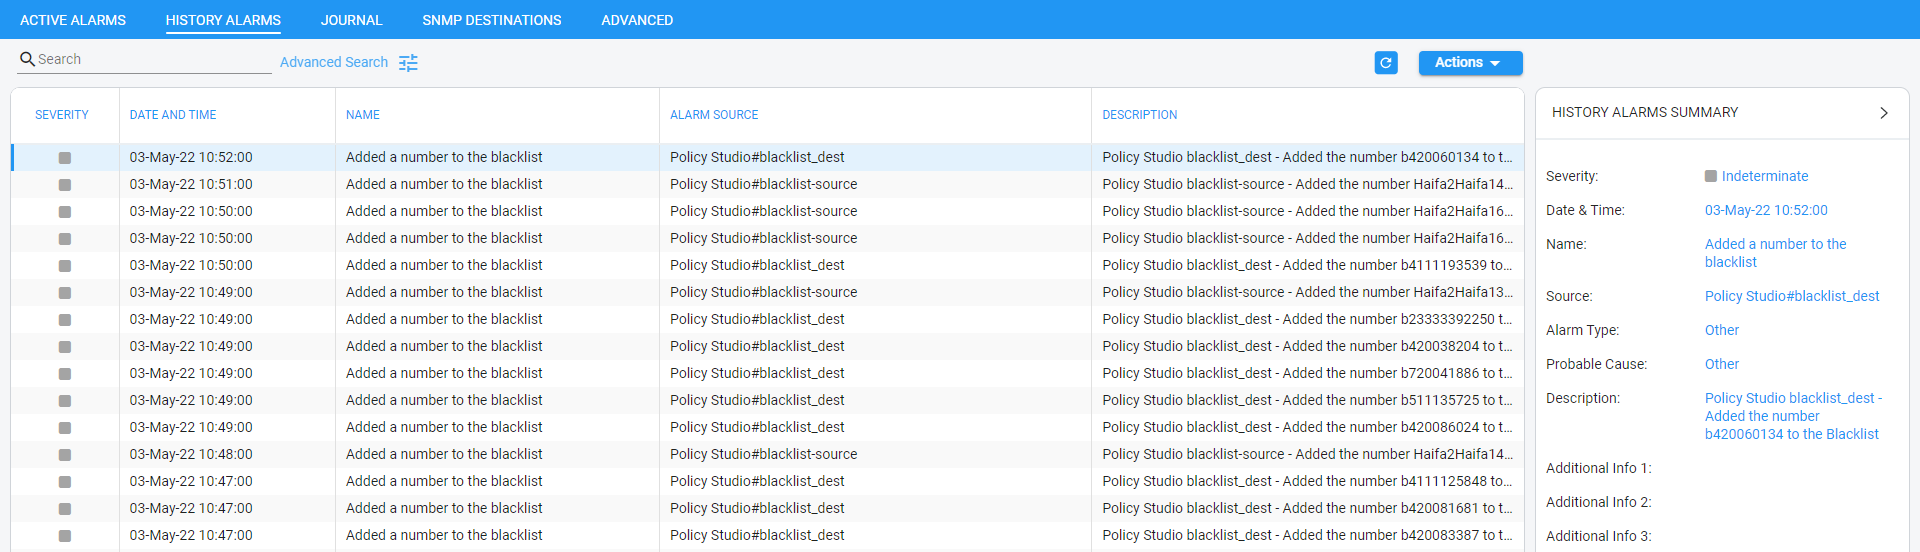The image size is (1920, 552).
Task: Click the Additional Info 2 label
Action: (1598, 502)
